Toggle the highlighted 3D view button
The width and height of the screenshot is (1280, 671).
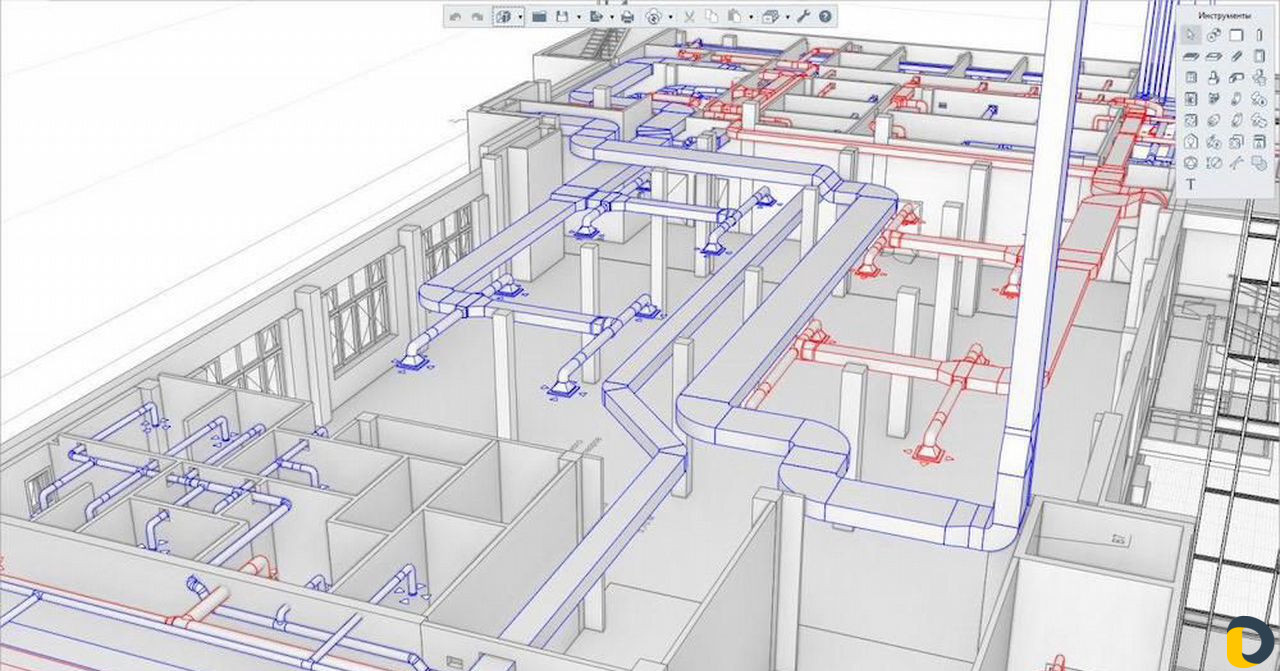502,17
